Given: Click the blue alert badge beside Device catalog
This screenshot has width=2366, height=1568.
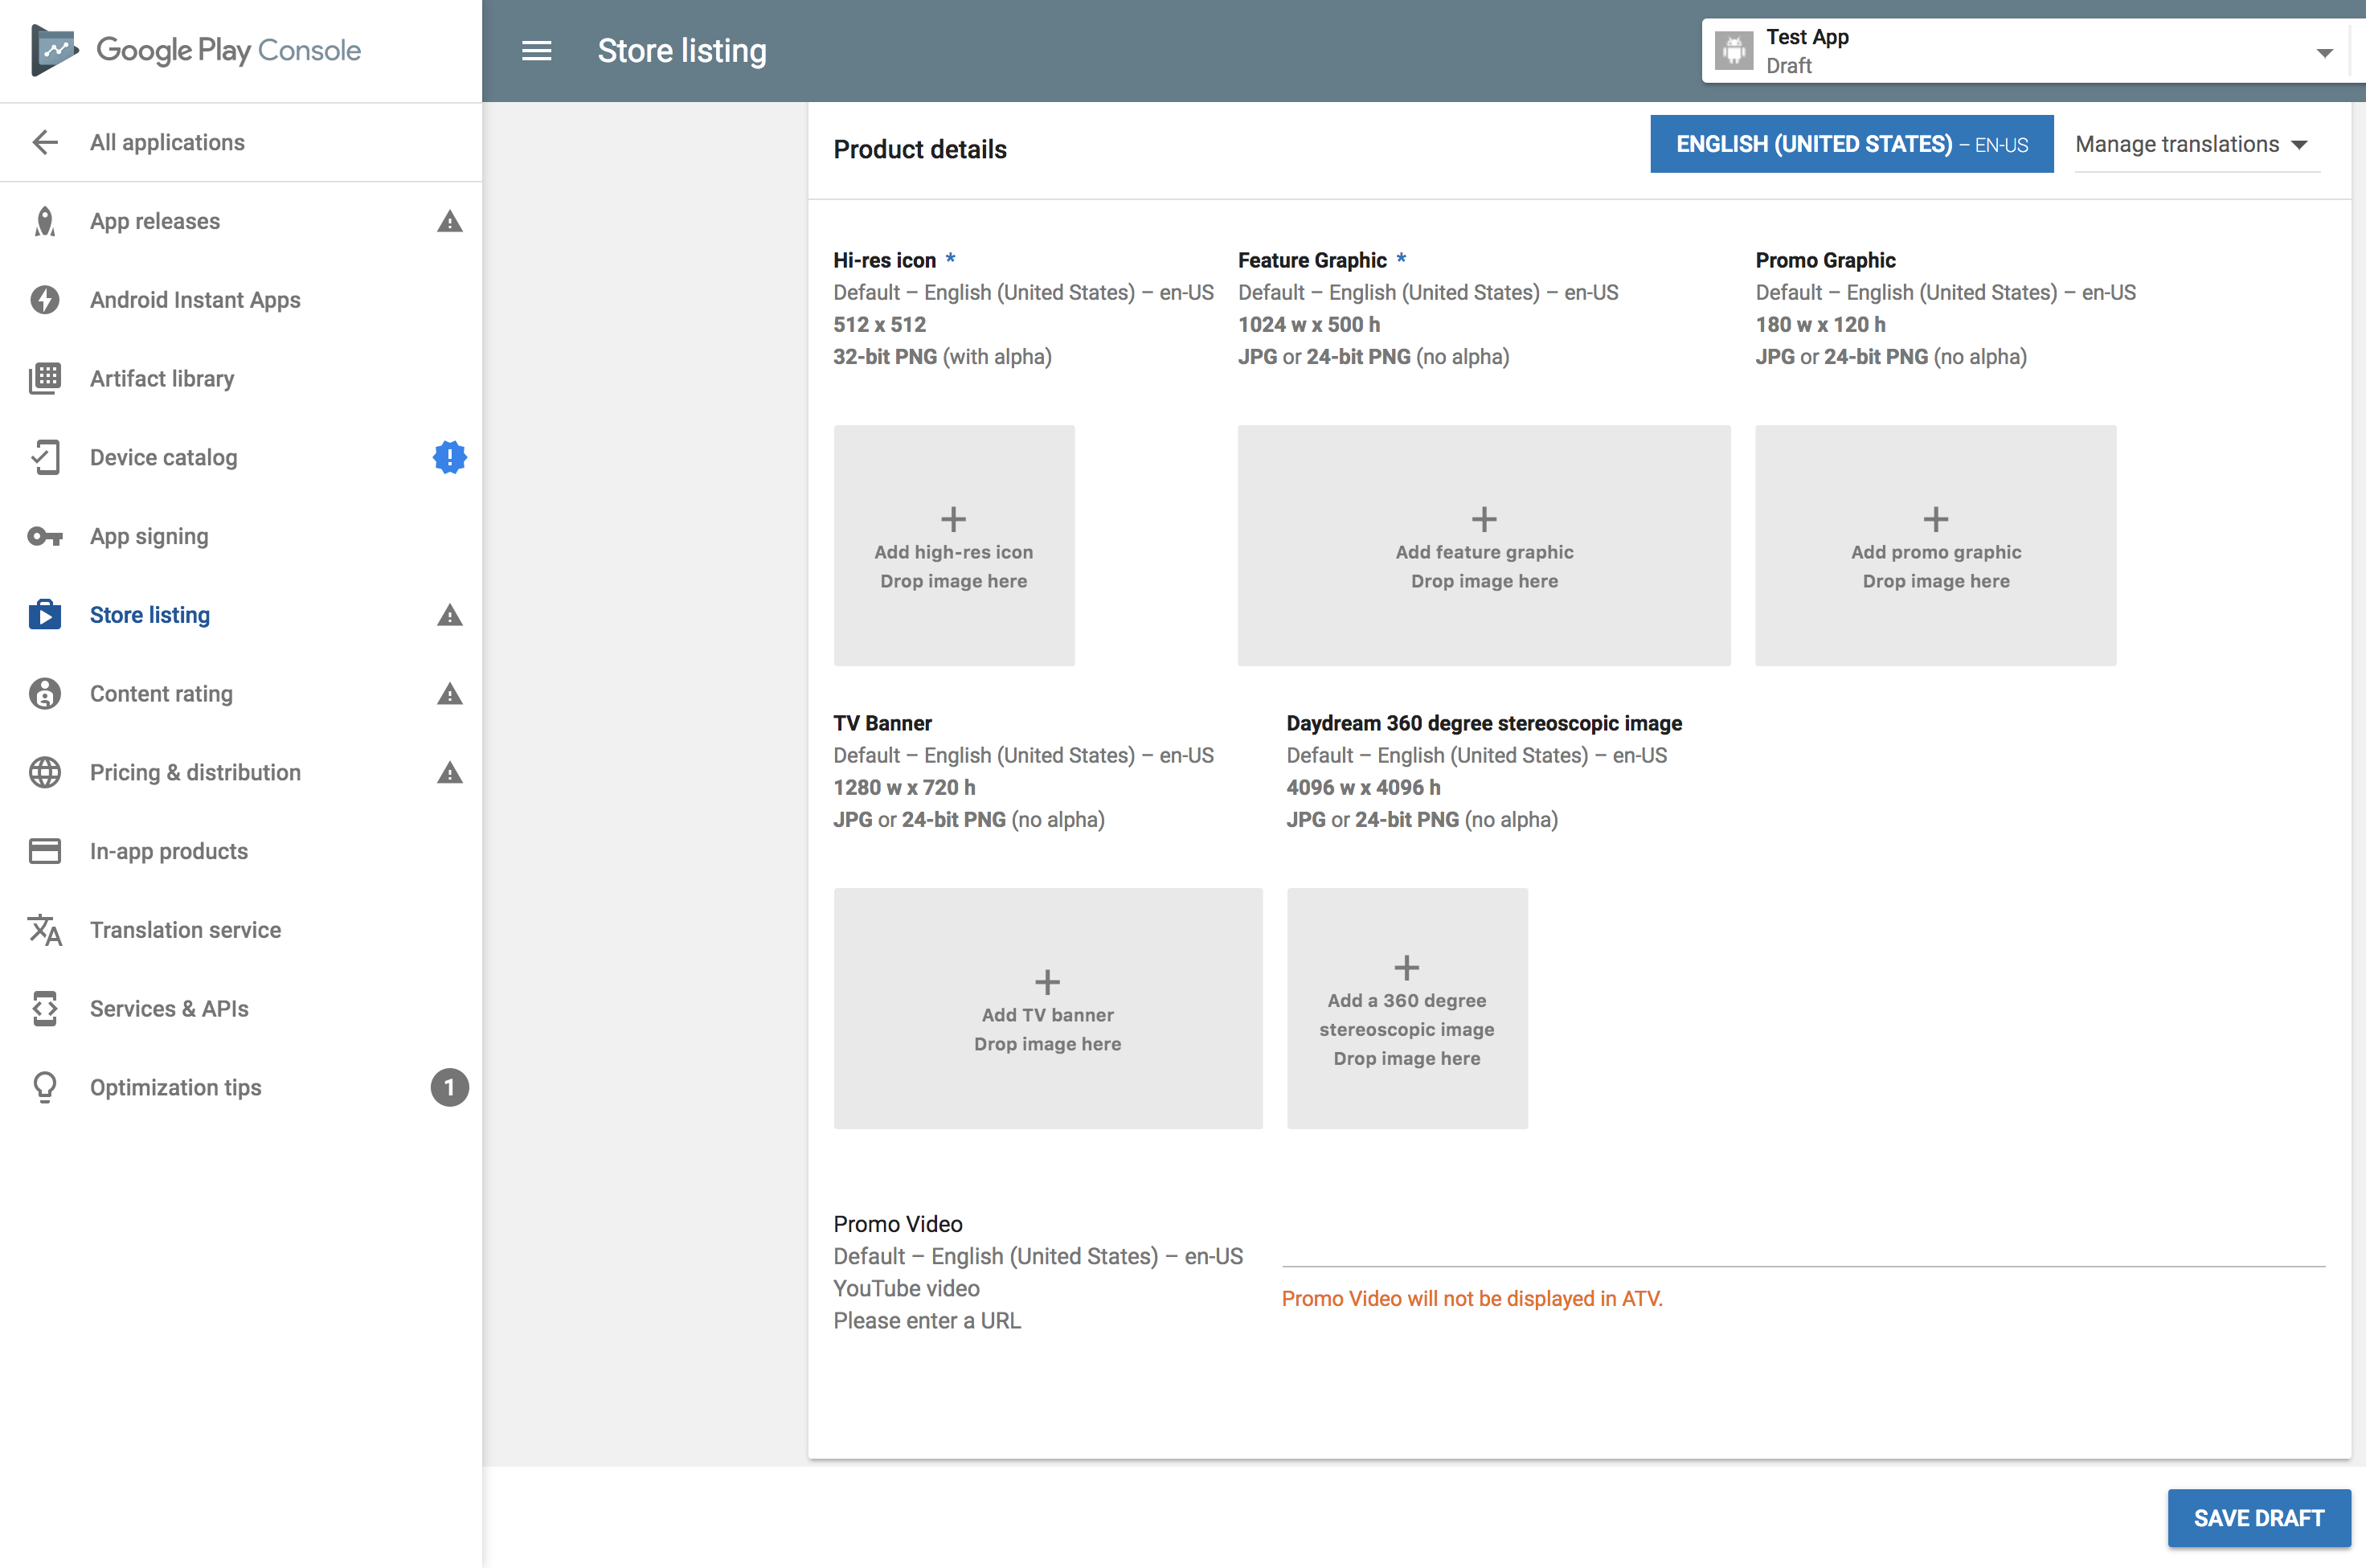Looking at the screenshot, I should click(x=449, y=457).
